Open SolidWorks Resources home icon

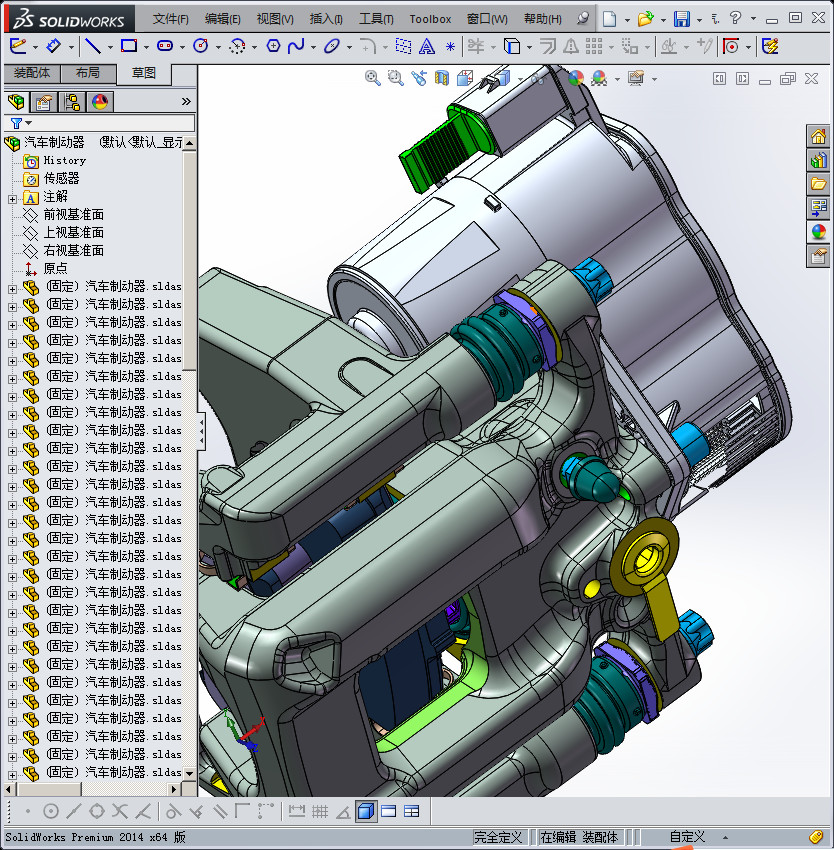pyautogui.click(x=818, y=137)
